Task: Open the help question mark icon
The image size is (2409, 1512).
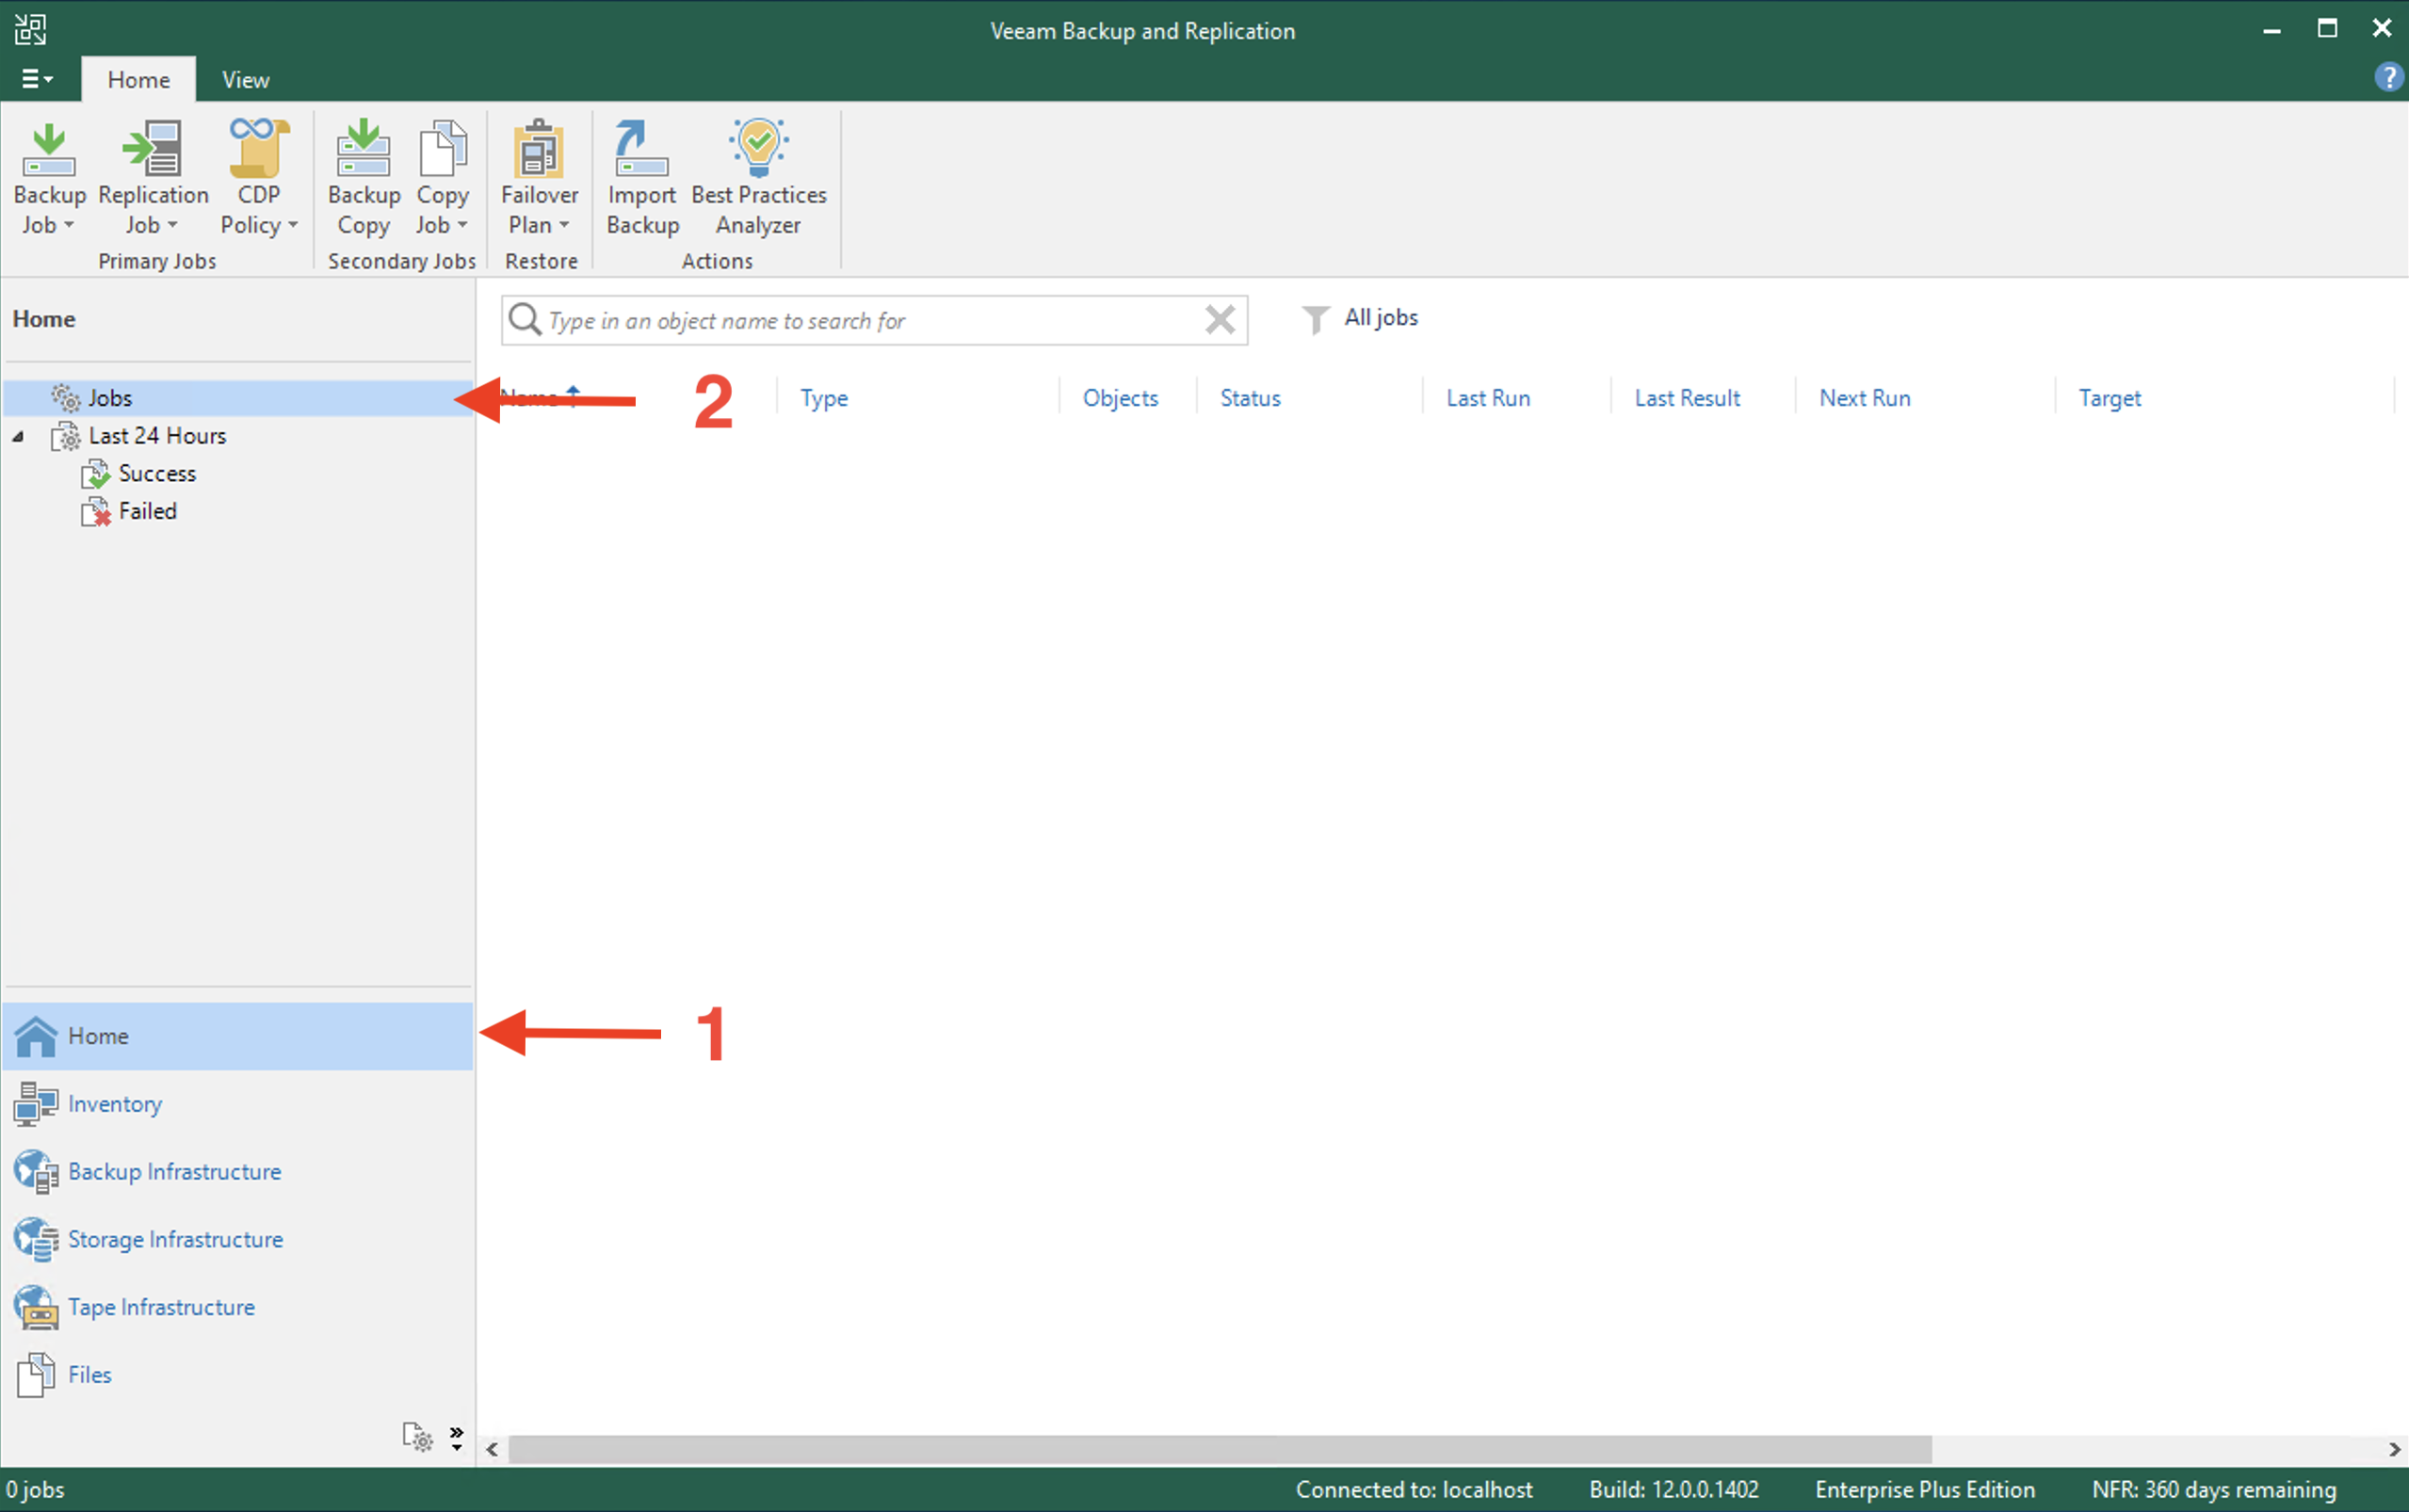Action: click(2388, 77)
